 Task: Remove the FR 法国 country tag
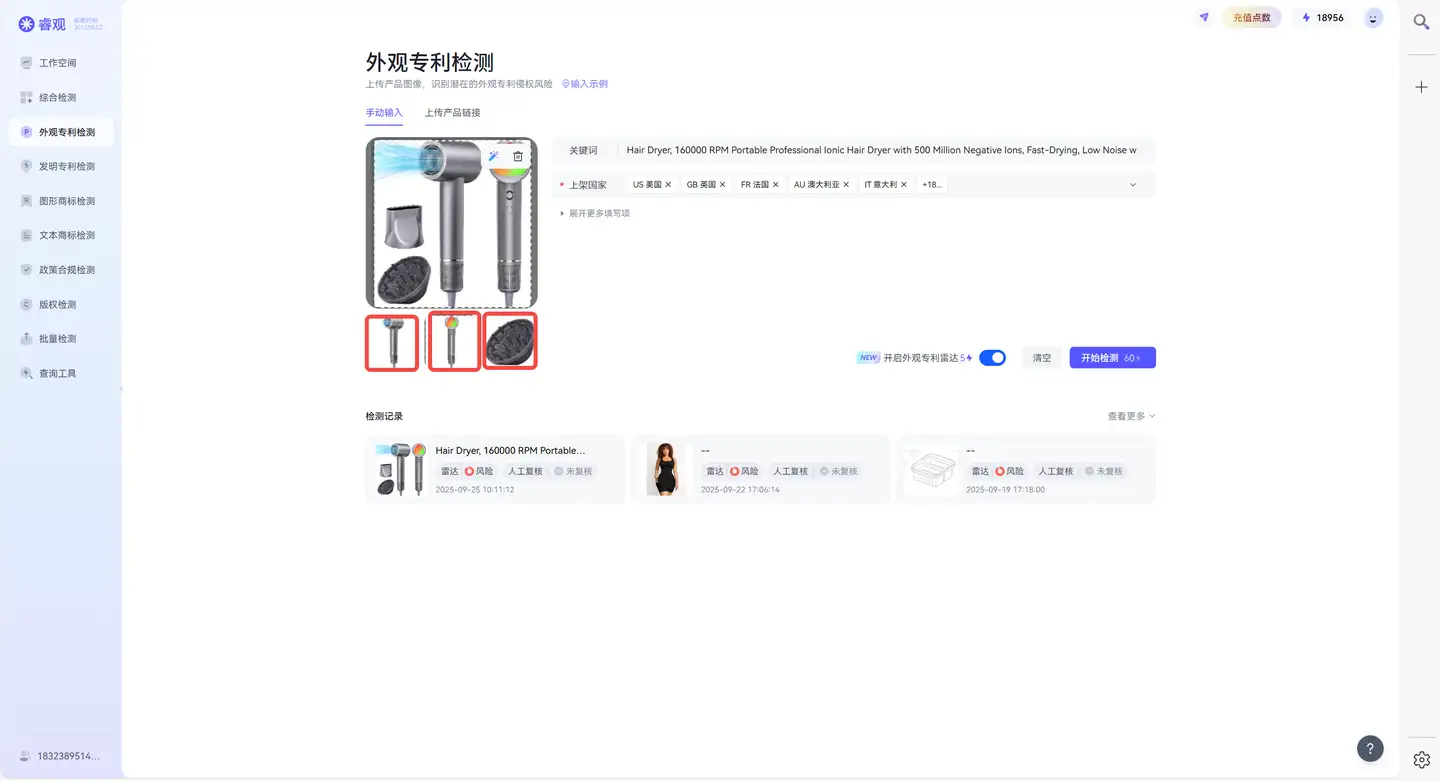click(775, 184)
